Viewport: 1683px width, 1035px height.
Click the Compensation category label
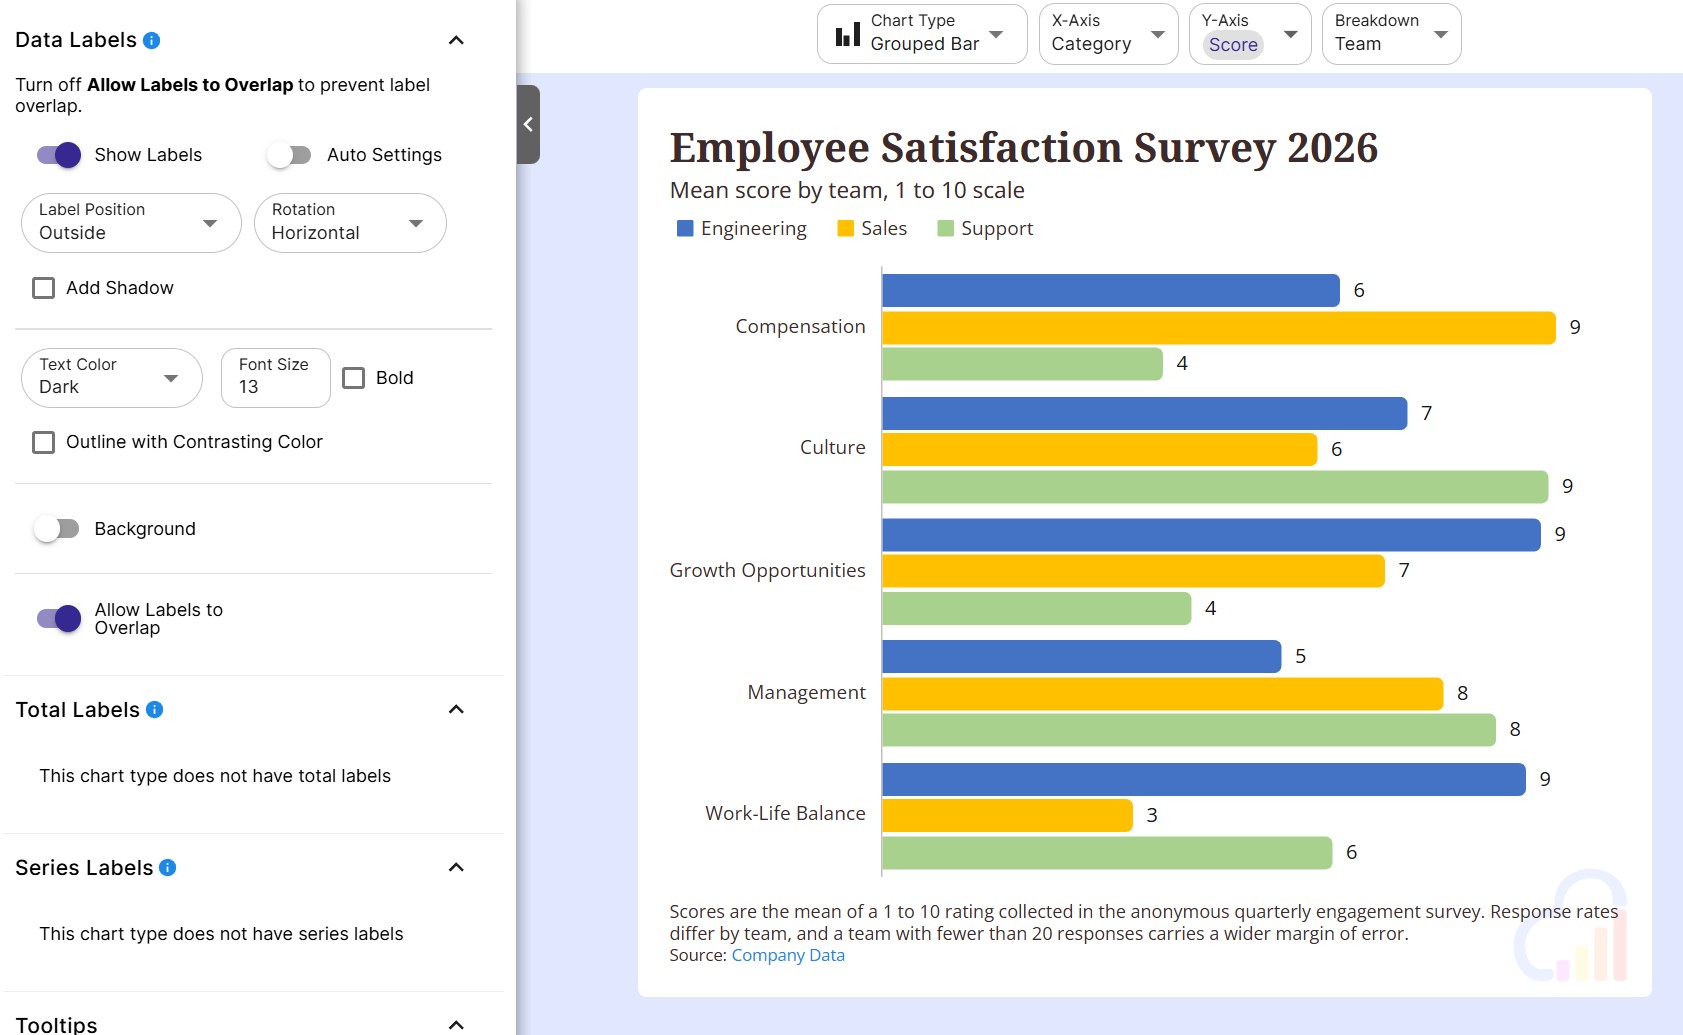point(801,327)
